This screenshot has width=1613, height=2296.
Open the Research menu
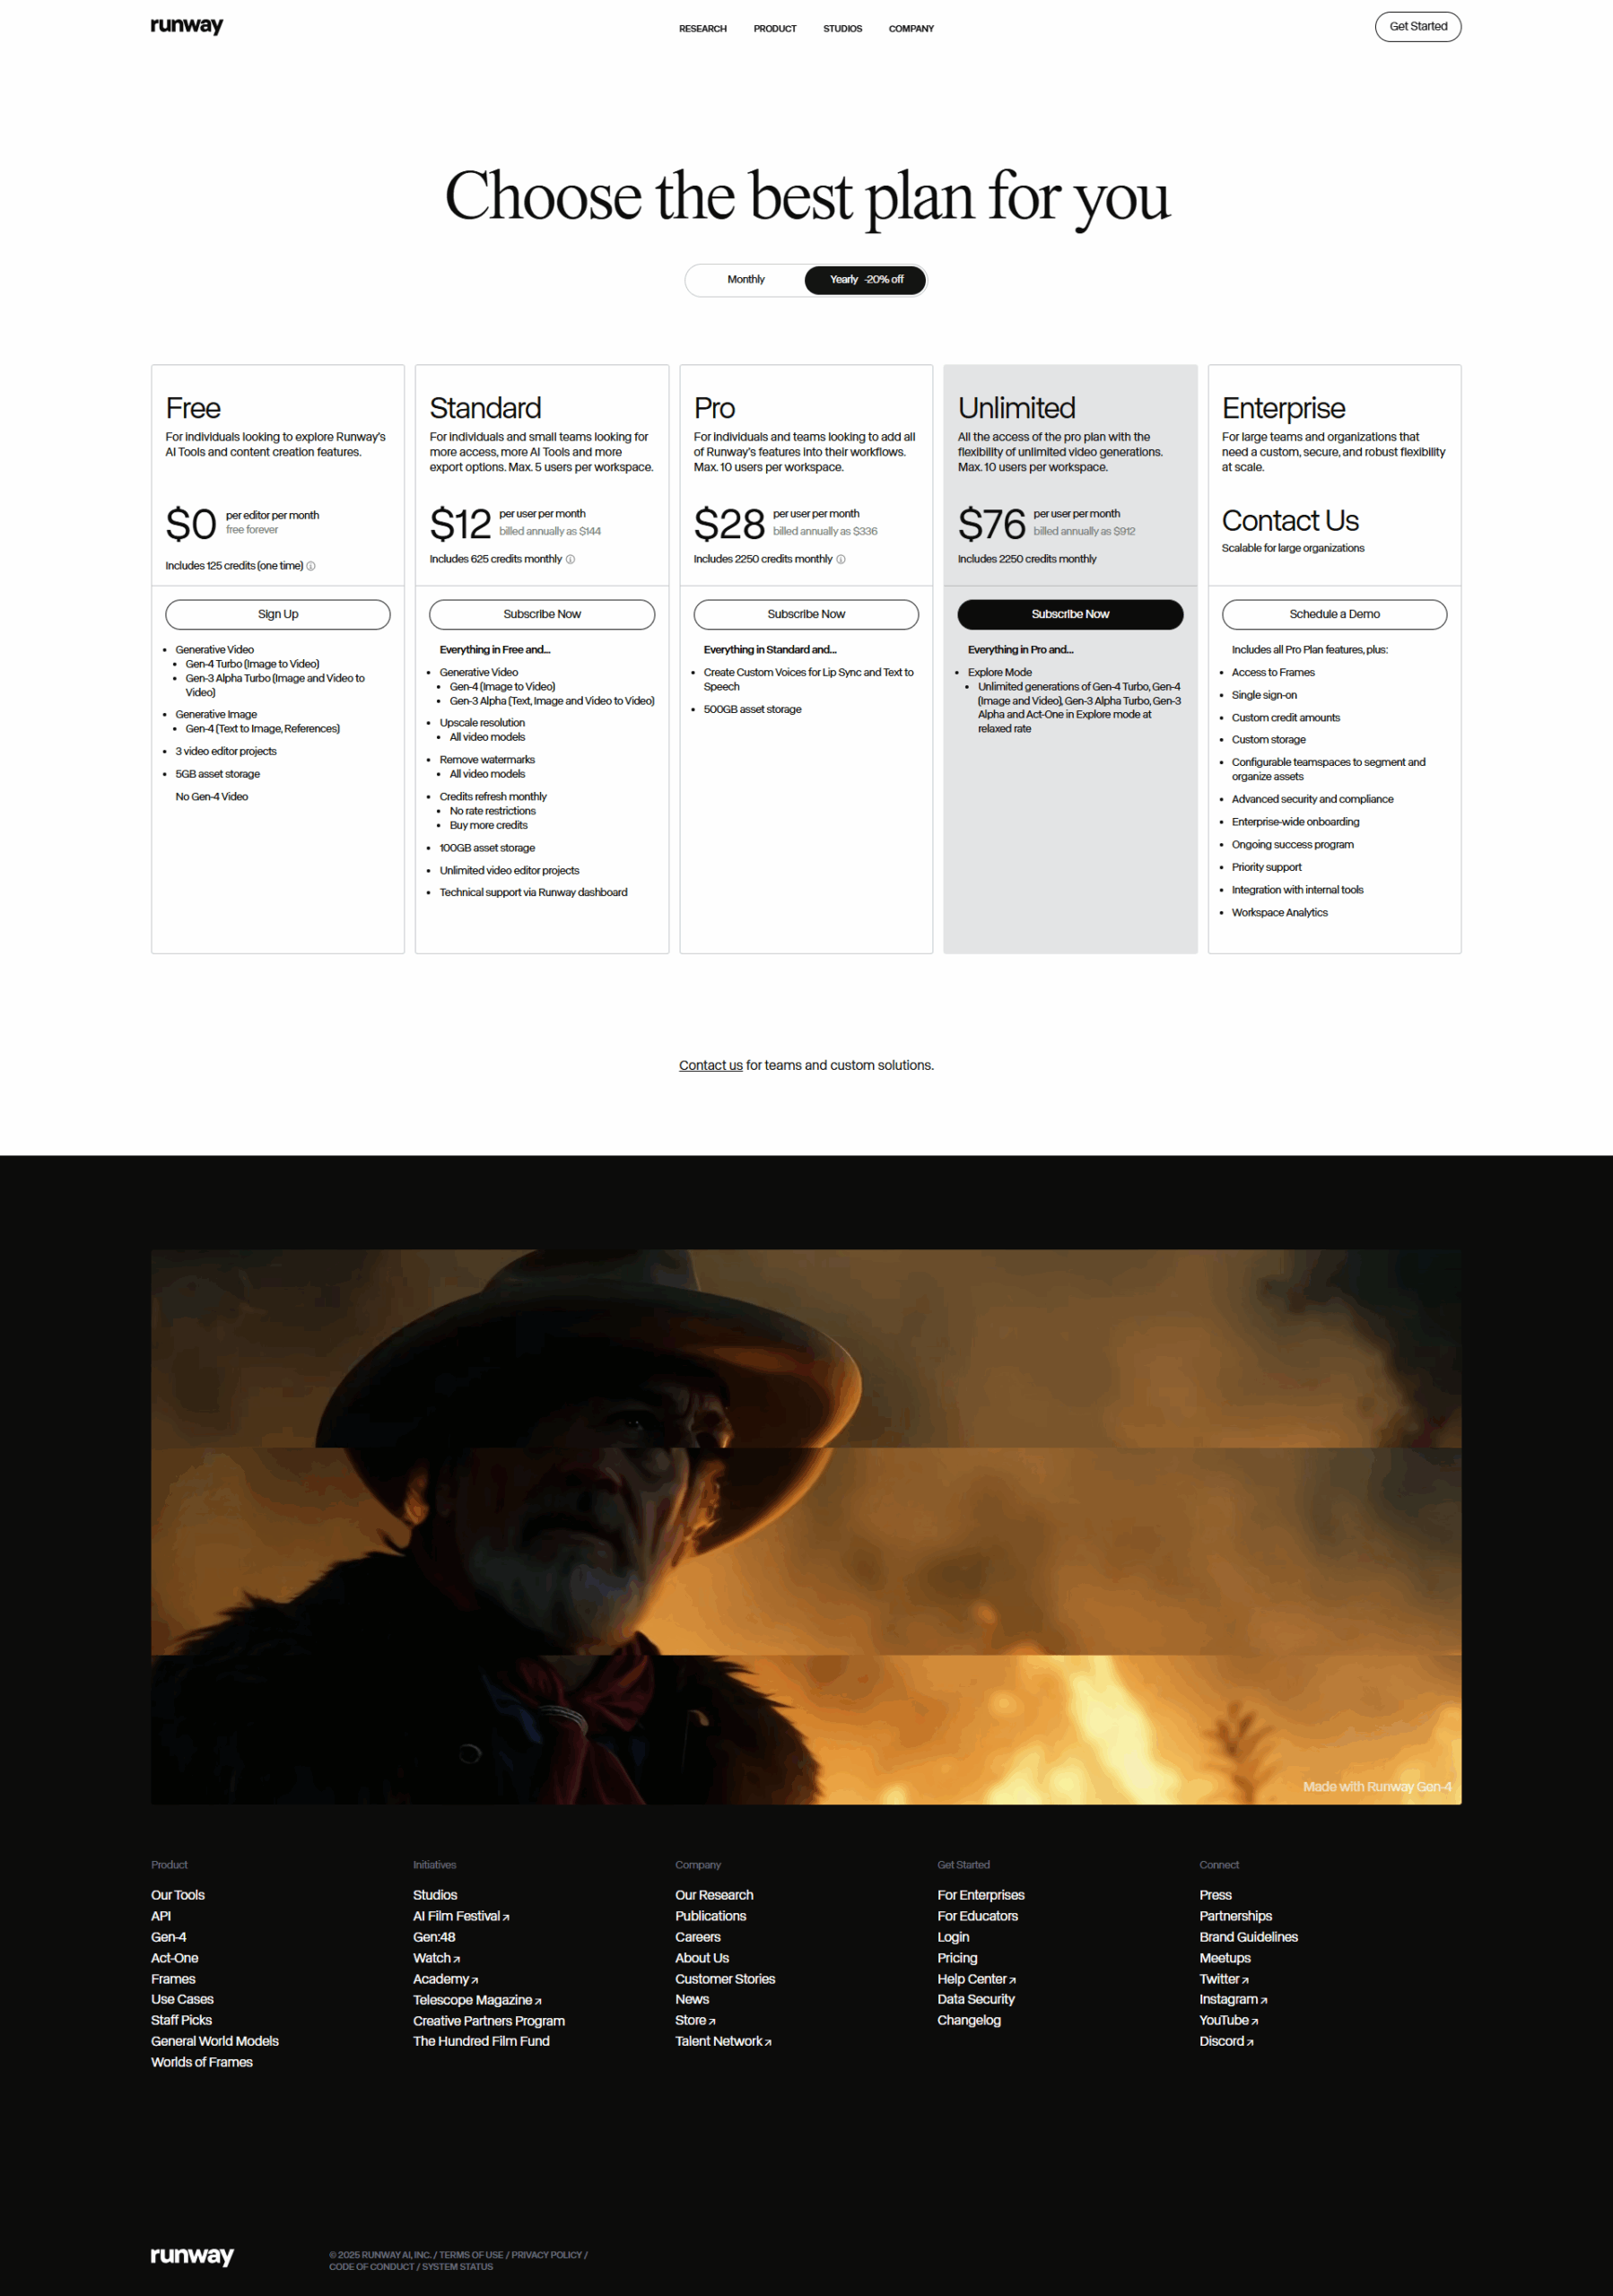[702, 29]
